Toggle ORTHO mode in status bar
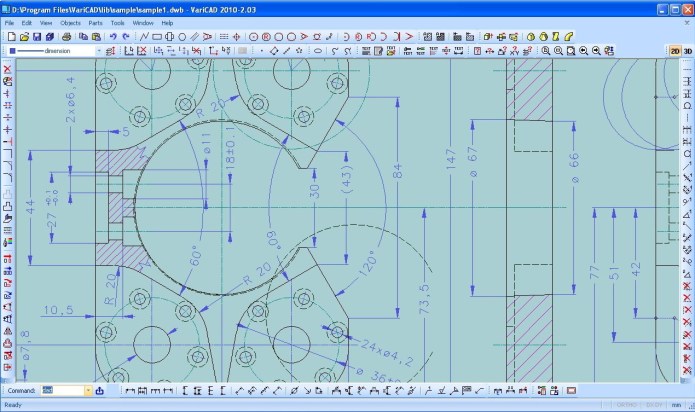 tap(627, 405)
